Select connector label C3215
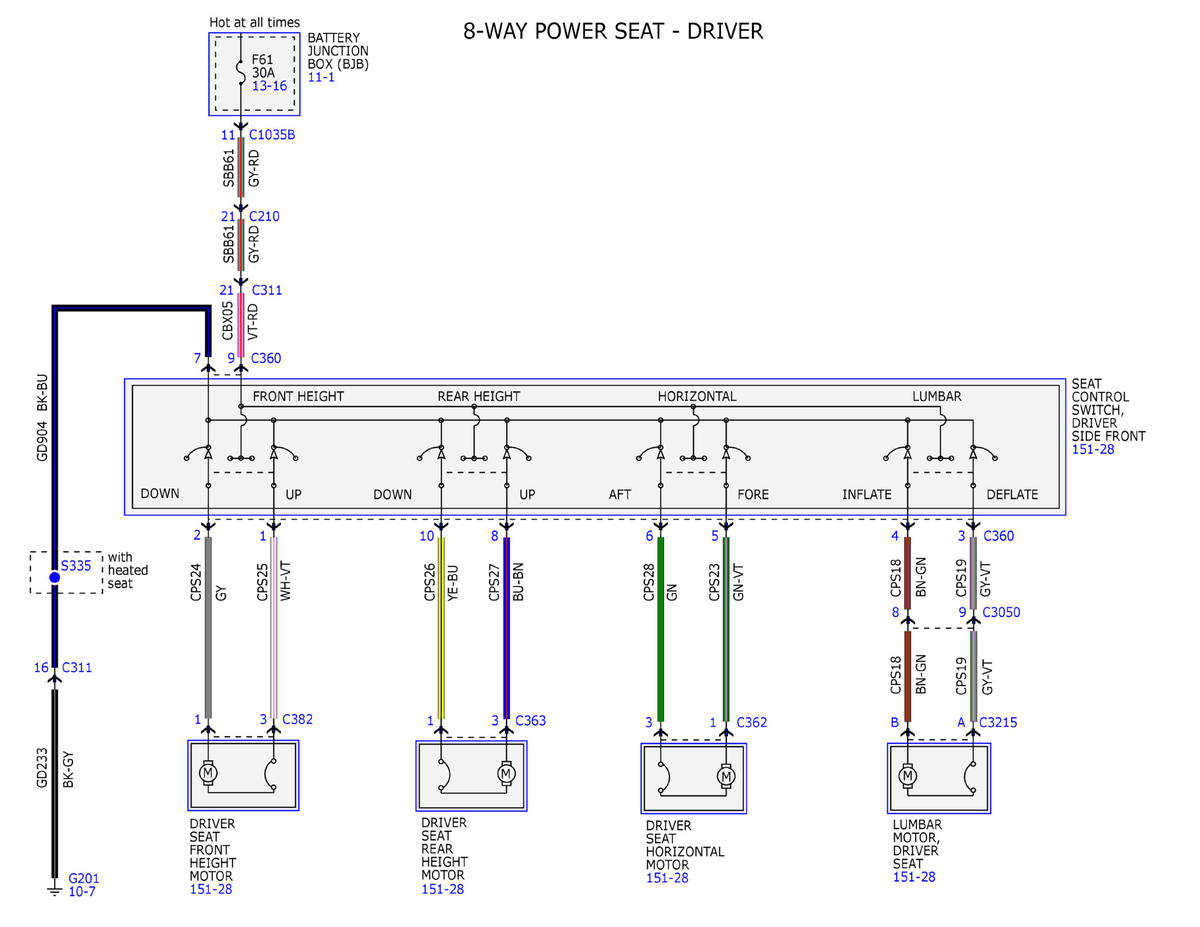1200x927 pixels. tap(1000, 722)
